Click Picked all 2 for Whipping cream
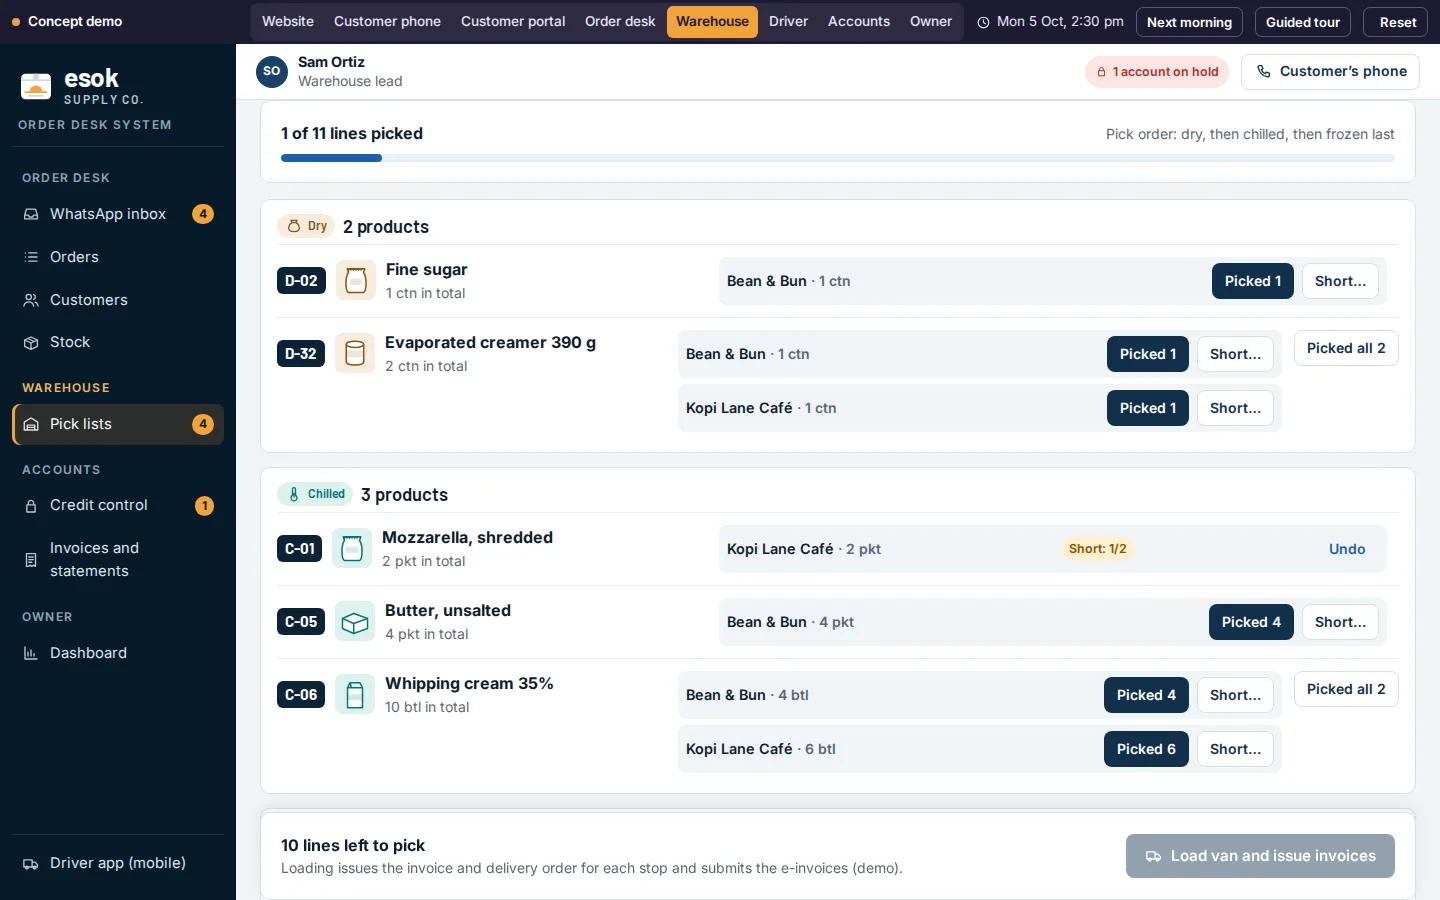Image resolution: width=1440 pixels, height=900 pixels. pyautogui.click(x=1346, y=689)
